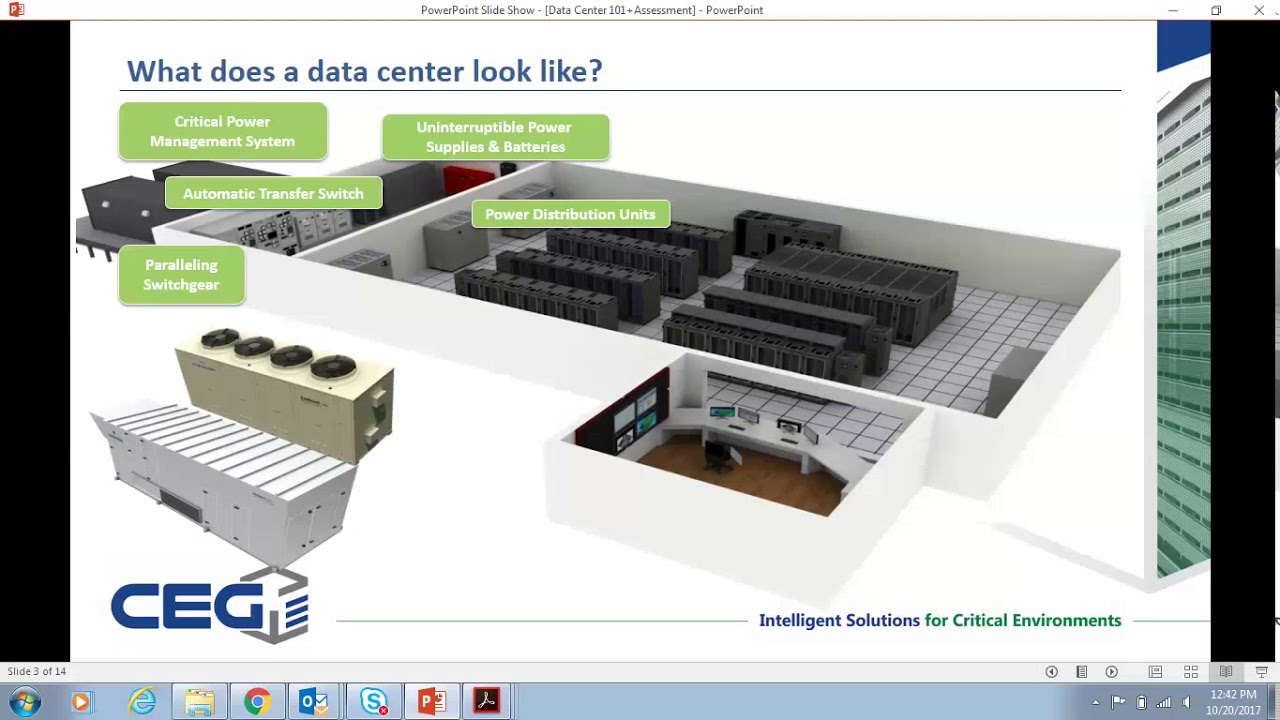Viewport: 1280px width, 720px height.
Task: Select Critical Power Management System label
Action: [223, 131]
